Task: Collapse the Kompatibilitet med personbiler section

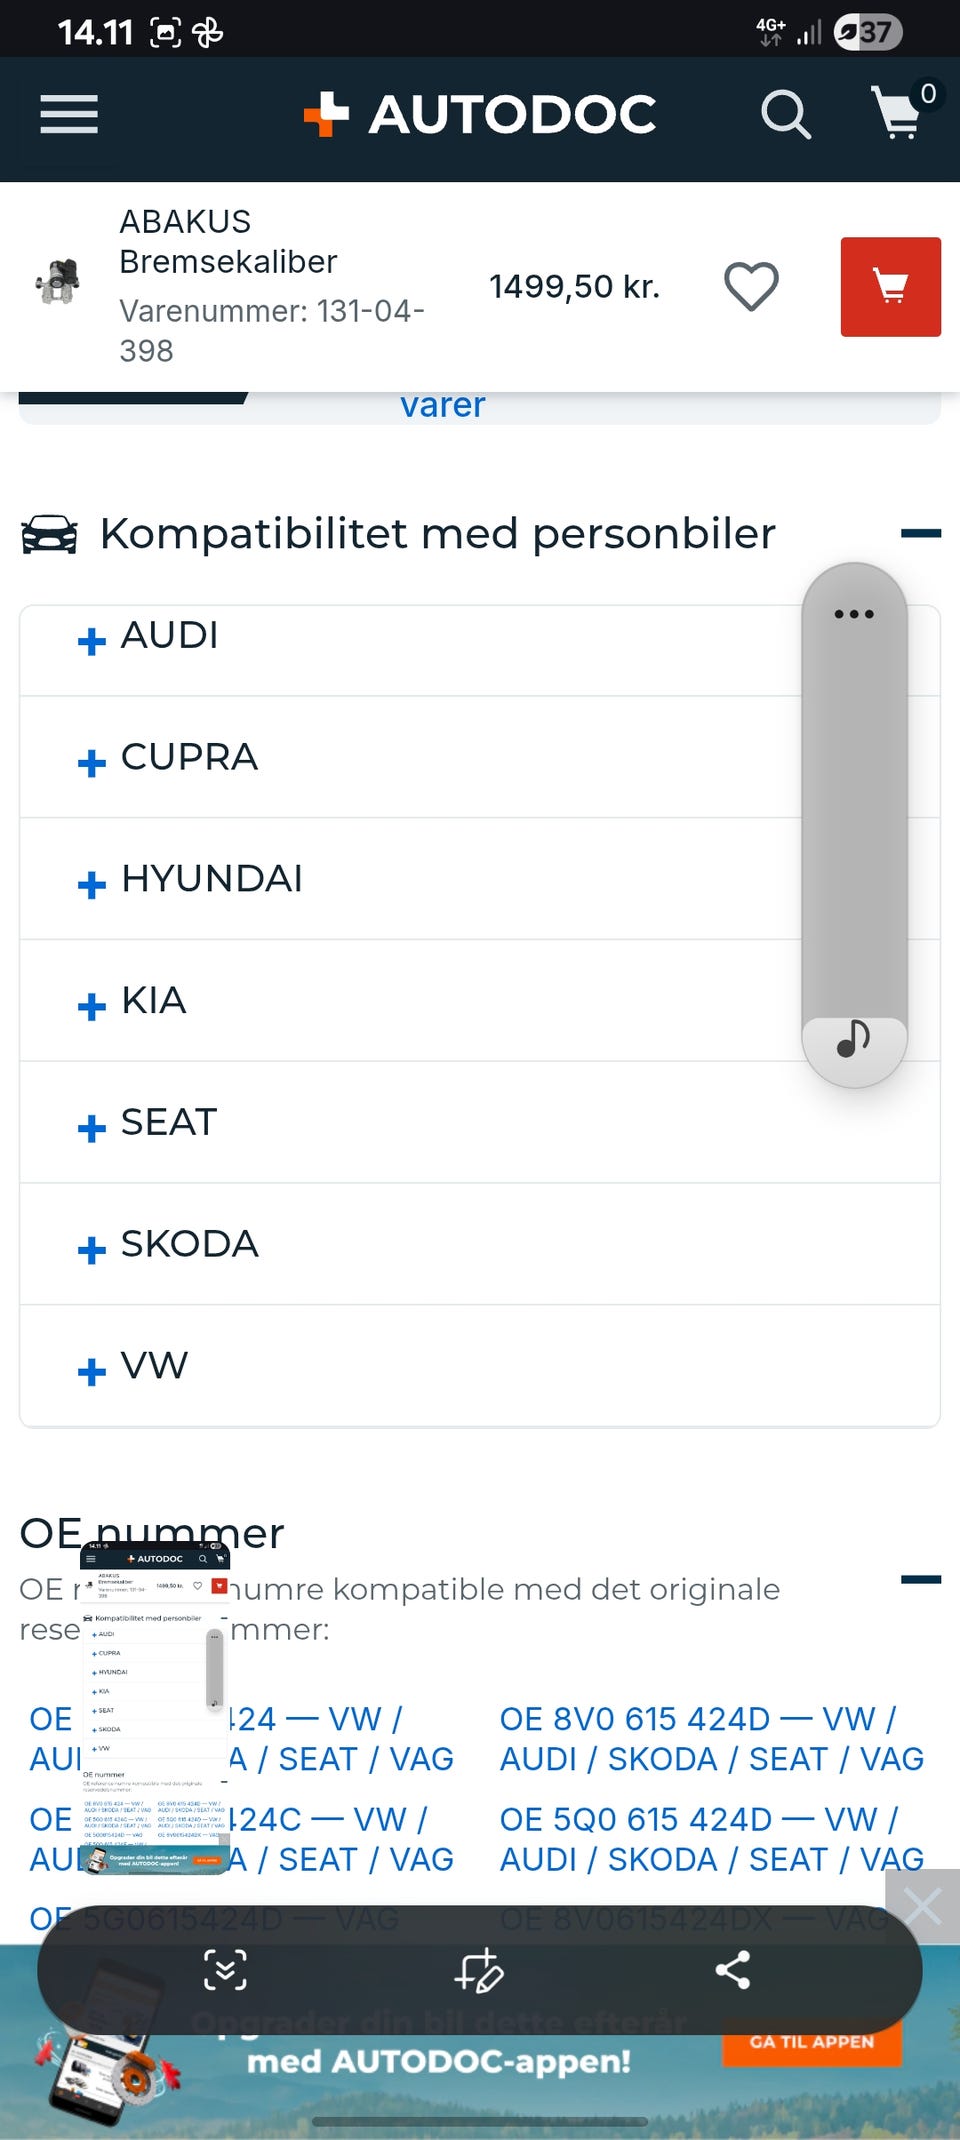Action: pos(920,534)
